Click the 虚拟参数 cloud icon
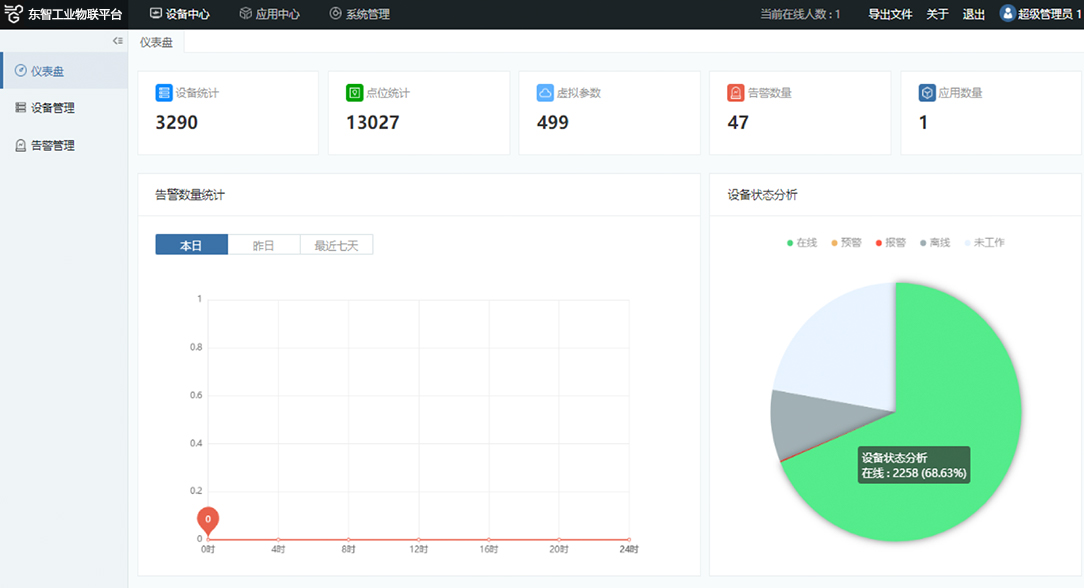This screenshot has height=588, width=1084. click(x=545, y=93)
